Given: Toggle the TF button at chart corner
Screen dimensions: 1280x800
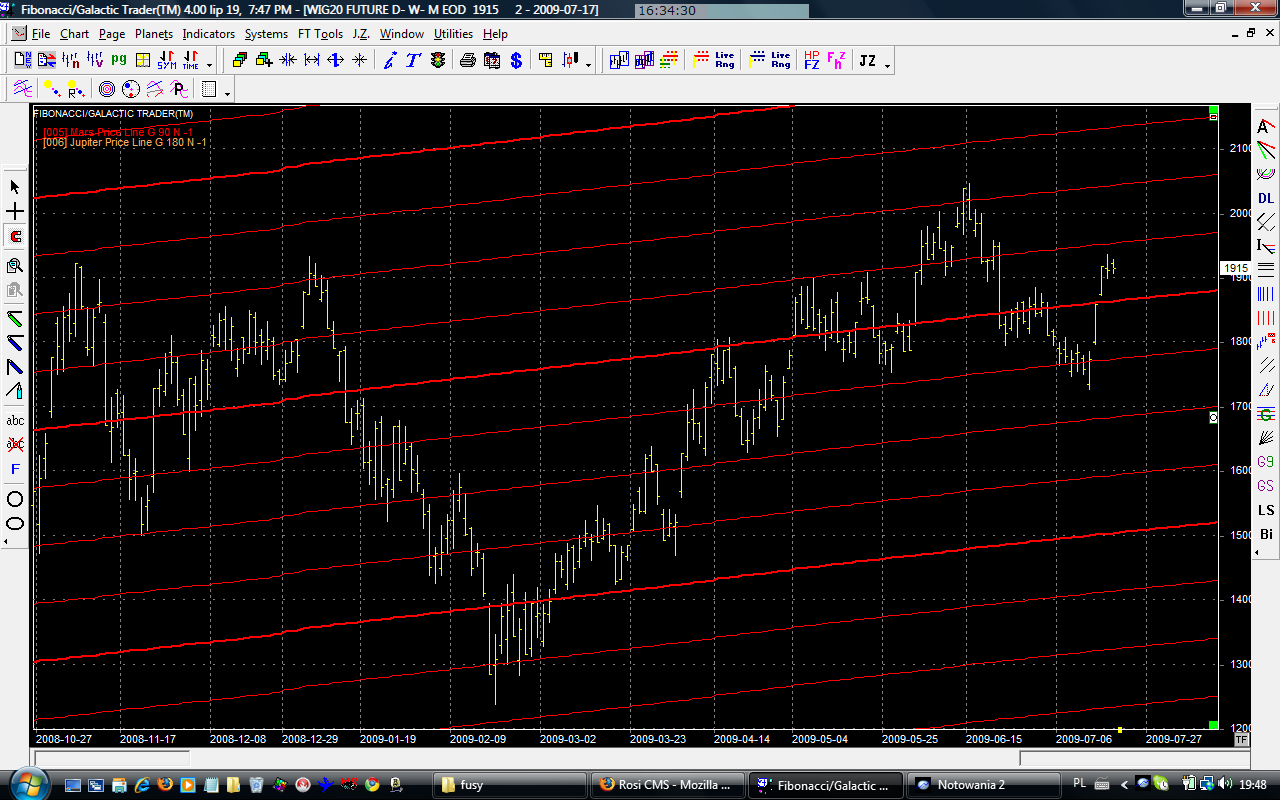Looking at the screenshot, I should pos(1242,740).
